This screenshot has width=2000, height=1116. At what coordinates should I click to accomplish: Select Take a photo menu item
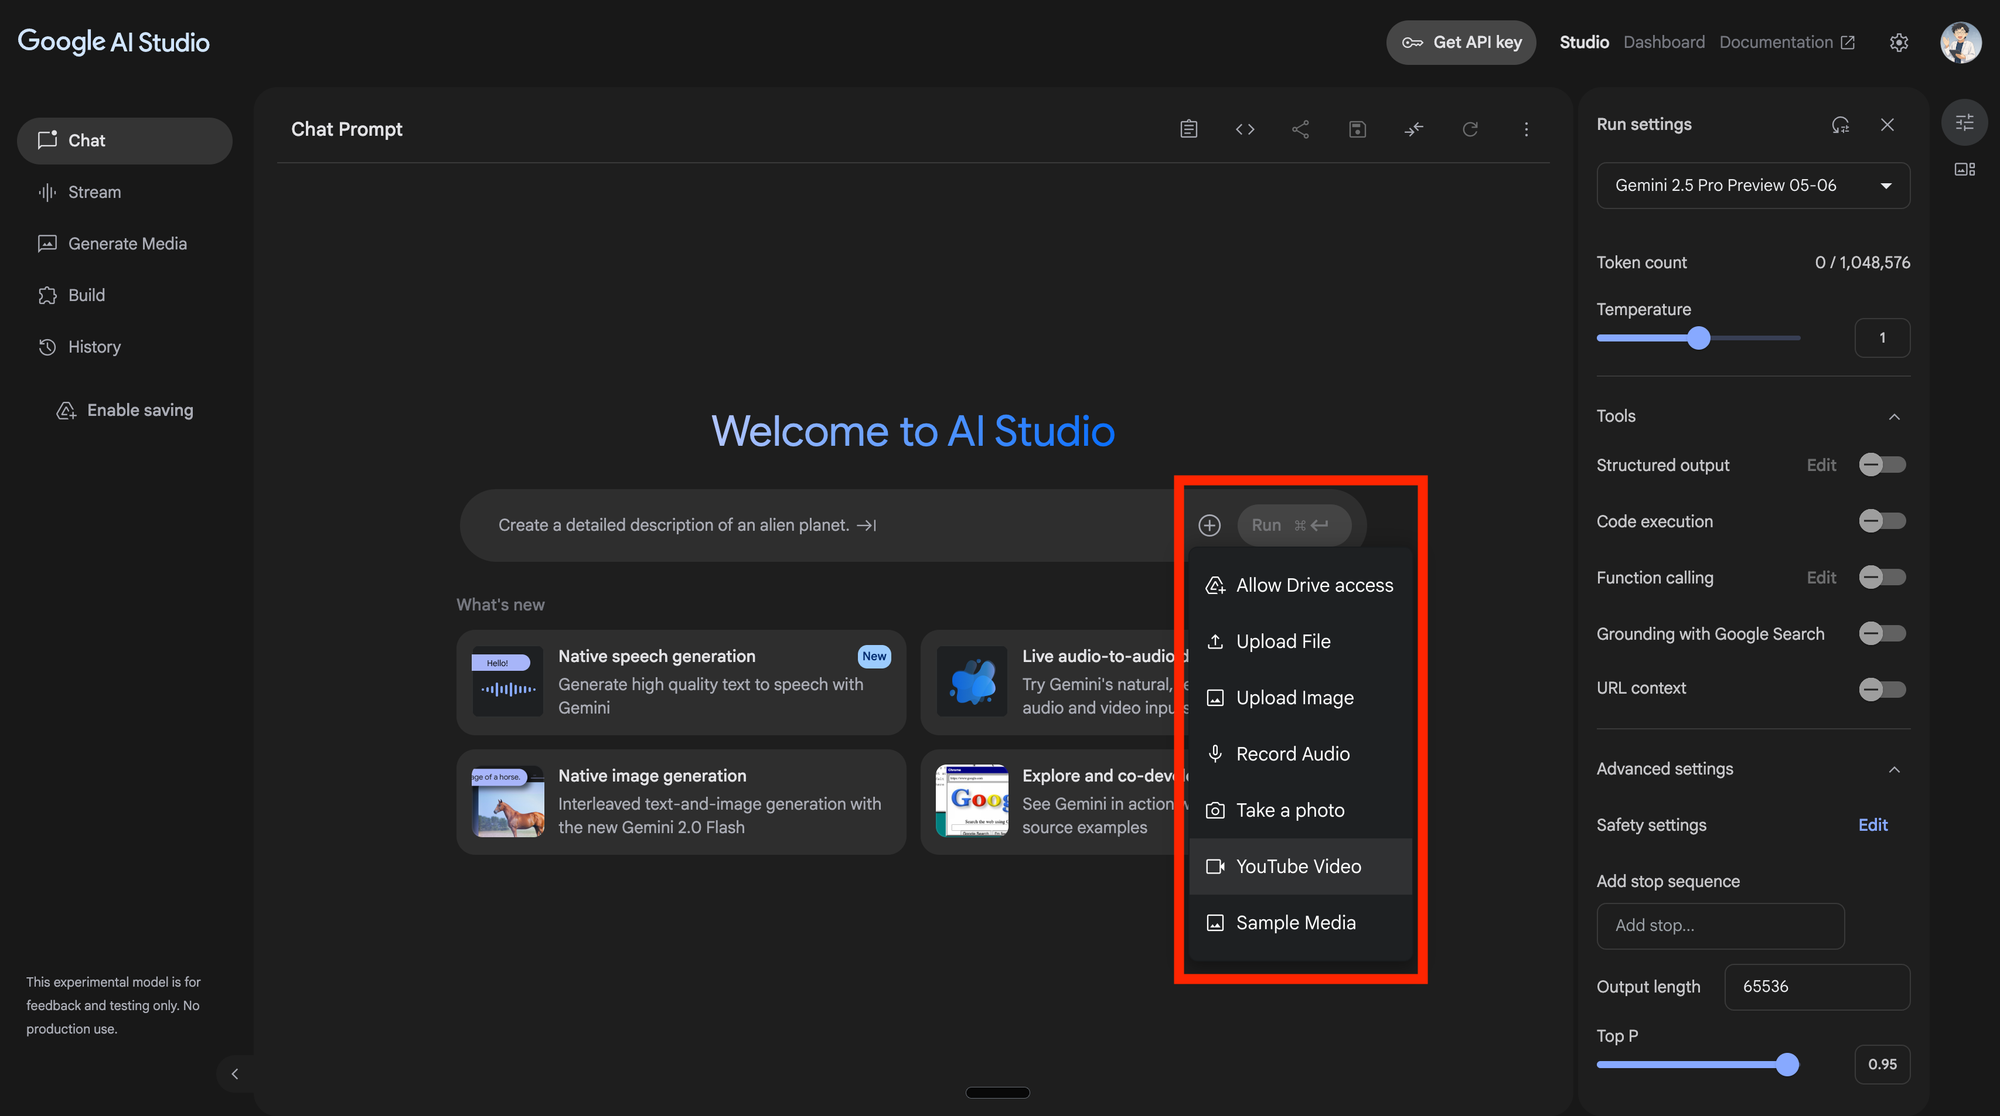point(1300,810)
